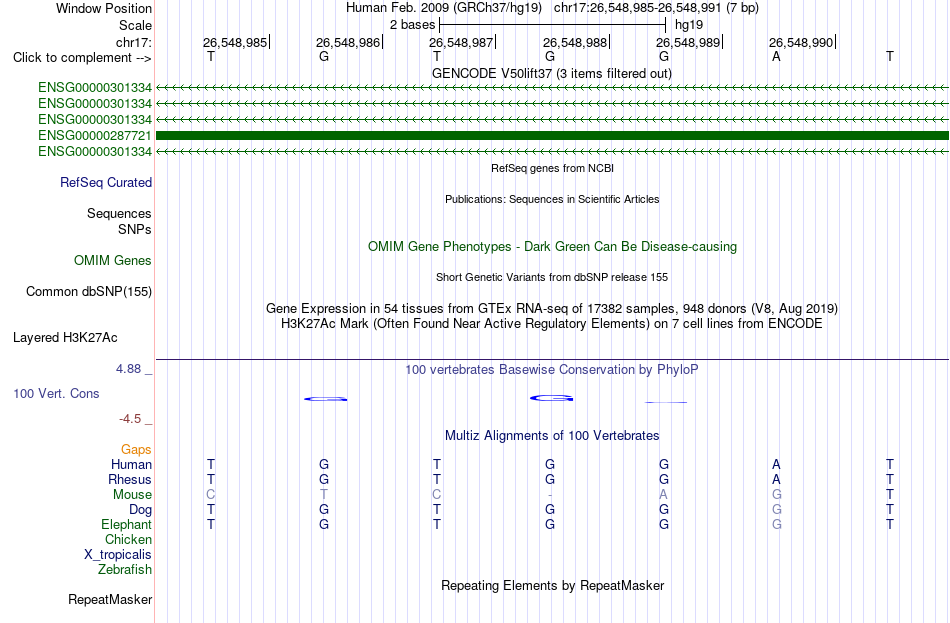
Task: Click the A base in the Human row
Action: [776, 465]
